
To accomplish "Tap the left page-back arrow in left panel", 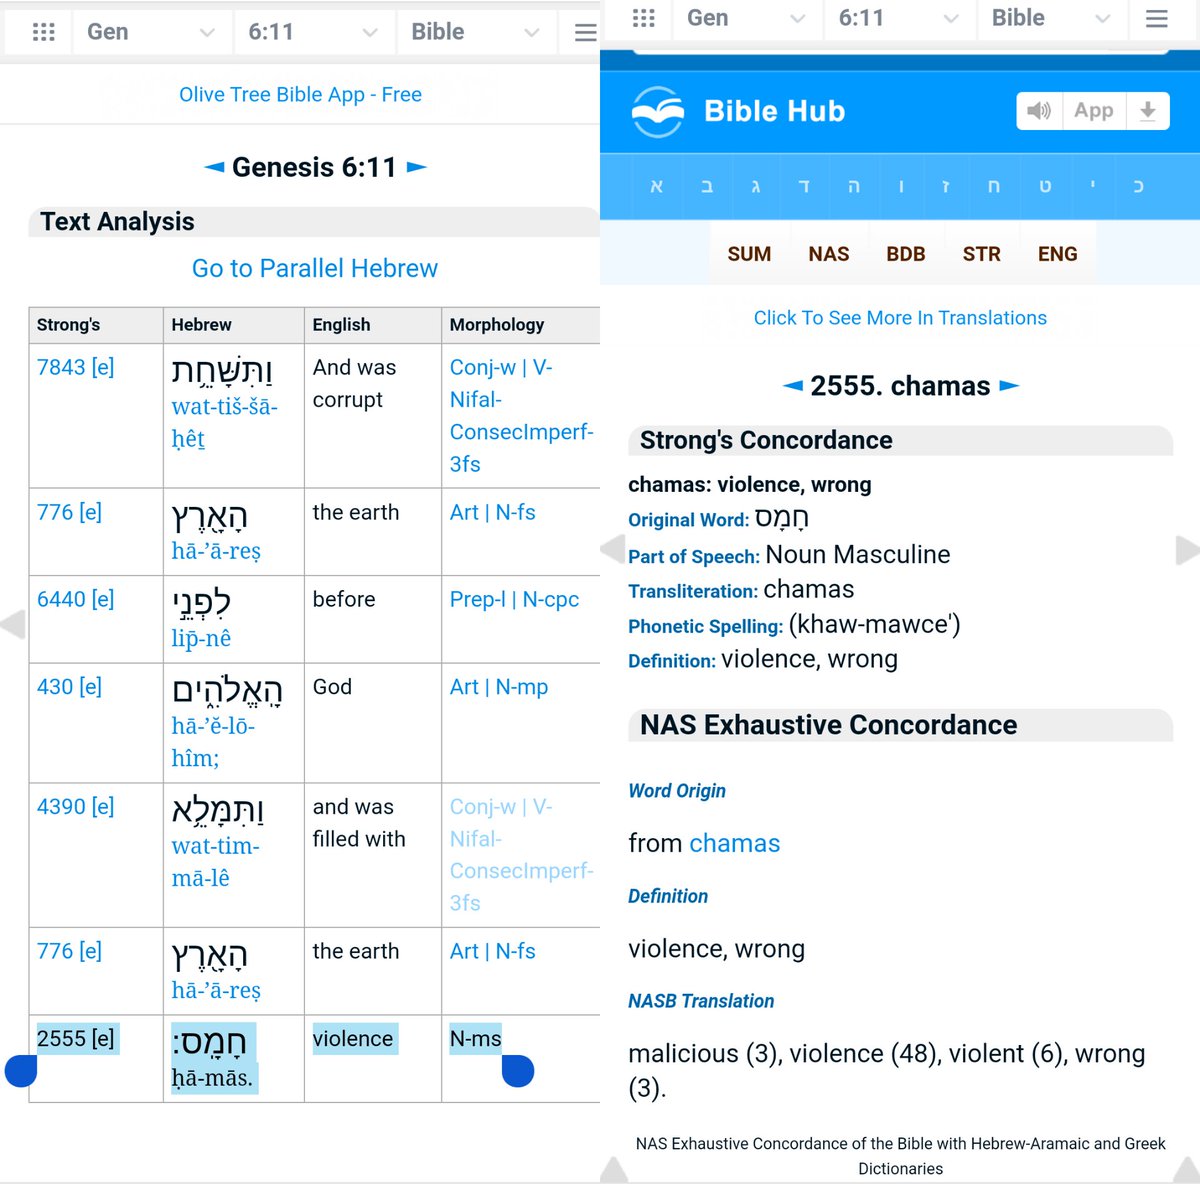I will coord(13,624).
